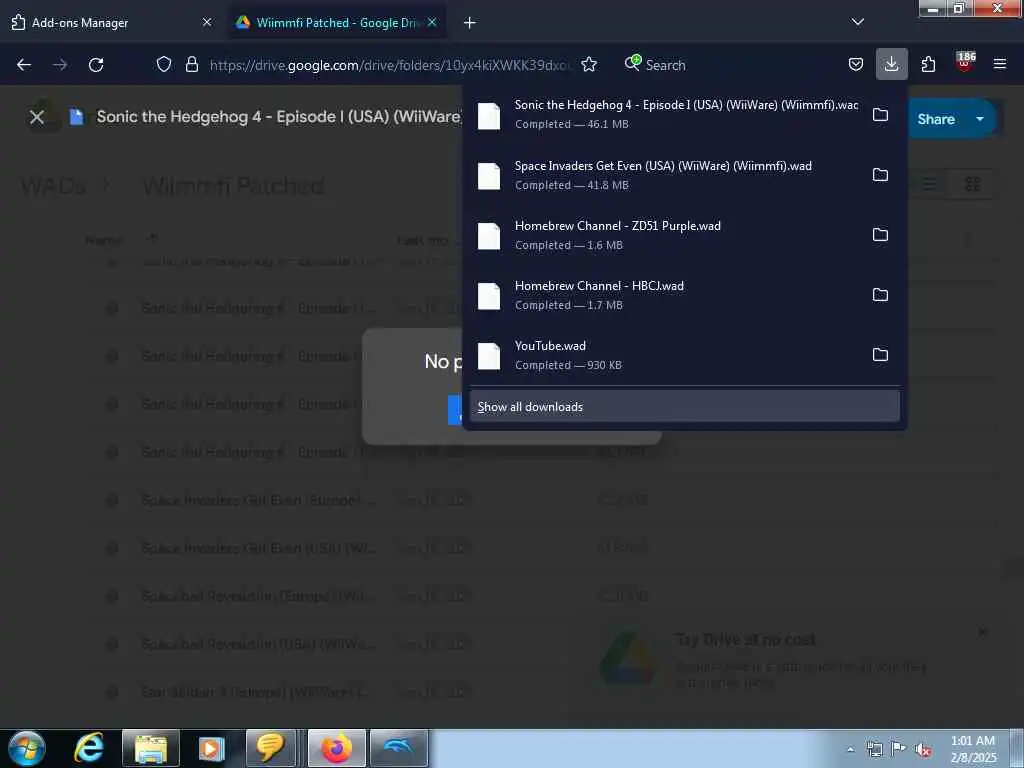Show ZD51 Purple.wad in folder
1024x768 pixels.
point(880,234)
